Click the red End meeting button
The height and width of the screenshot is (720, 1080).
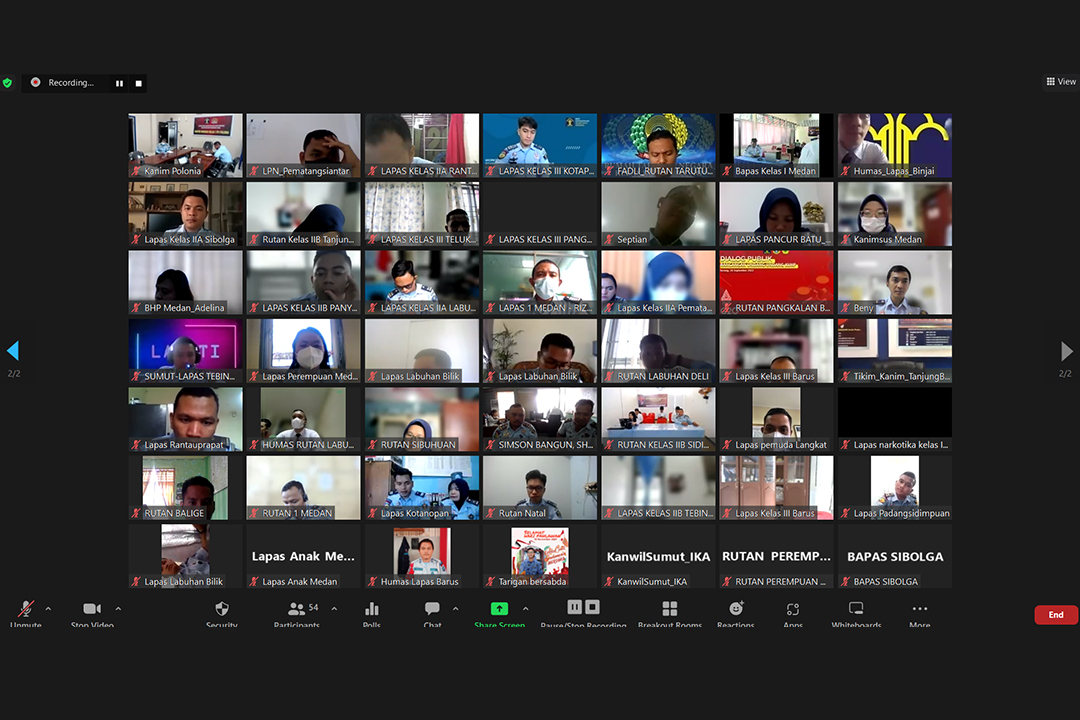(x=1055, y=615)
